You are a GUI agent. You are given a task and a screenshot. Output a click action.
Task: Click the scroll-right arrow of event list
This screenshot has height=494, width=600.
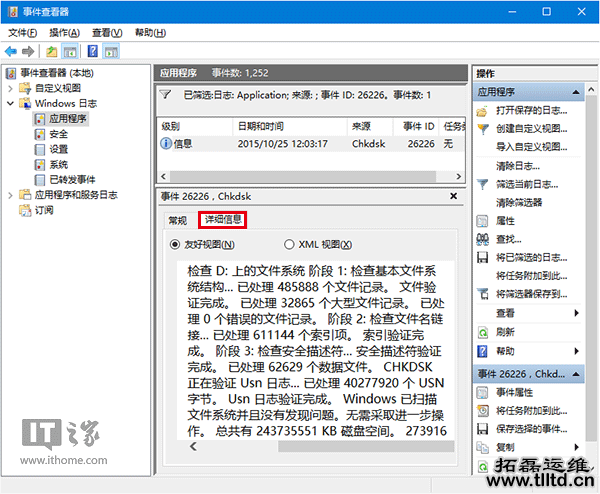point(458,176)
